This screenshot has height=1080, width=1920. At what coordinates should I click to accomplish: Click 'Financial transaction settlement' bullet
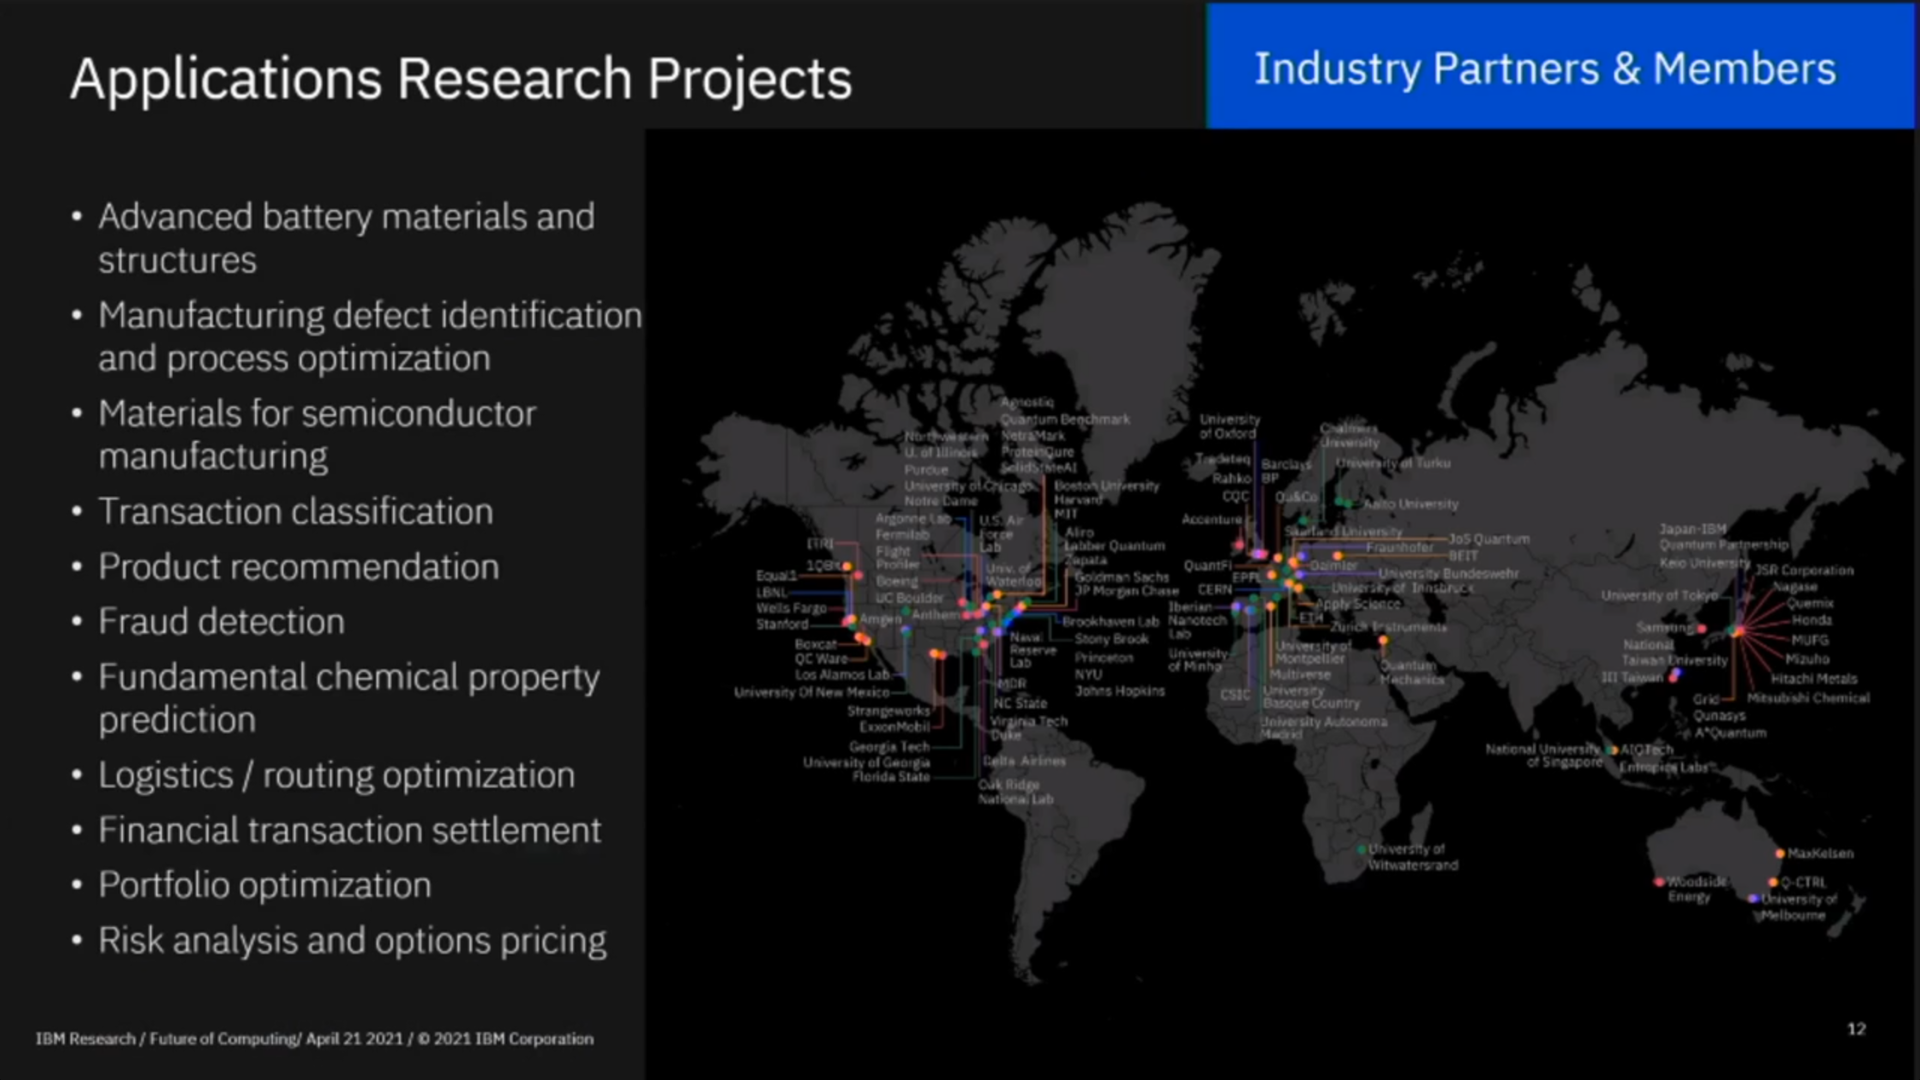tap(350, 830)
